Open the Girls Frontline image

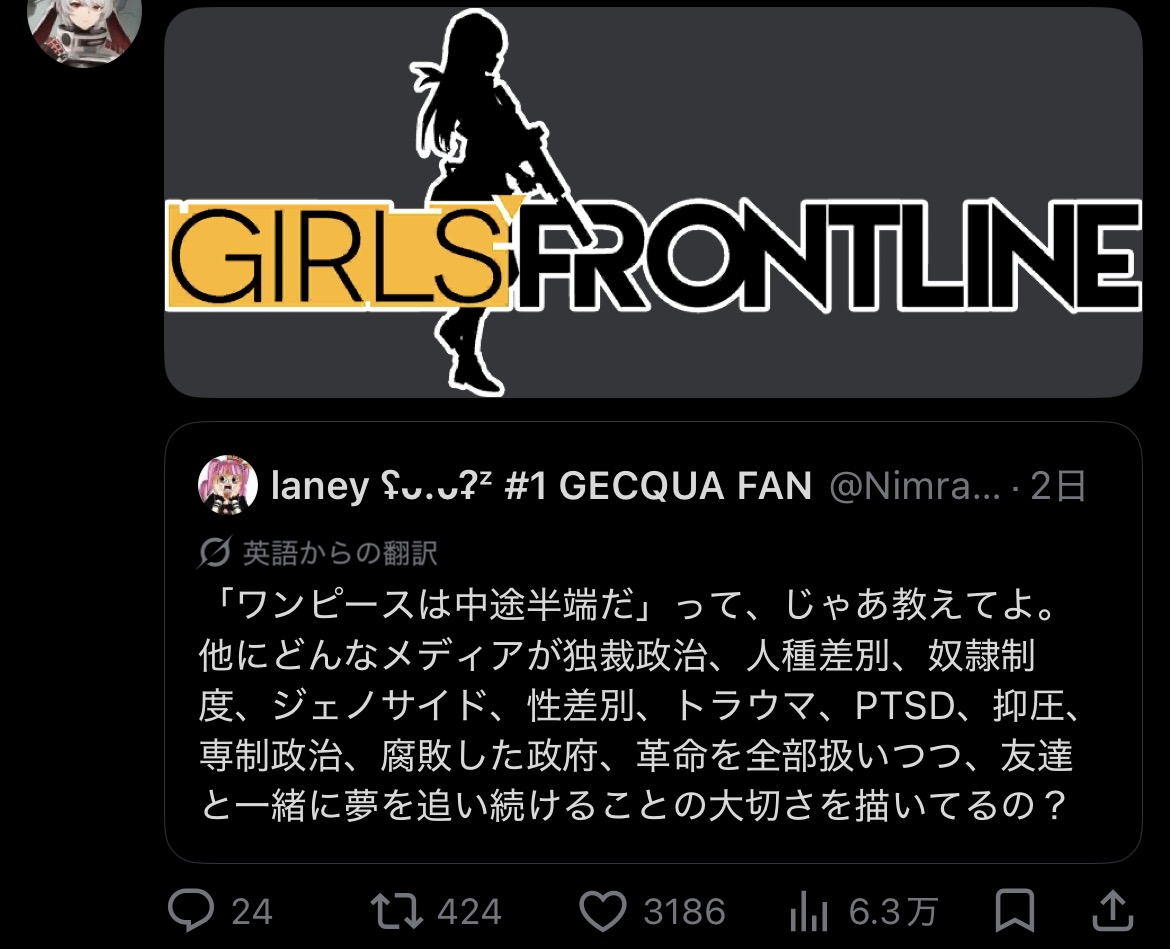click(654, 202)
